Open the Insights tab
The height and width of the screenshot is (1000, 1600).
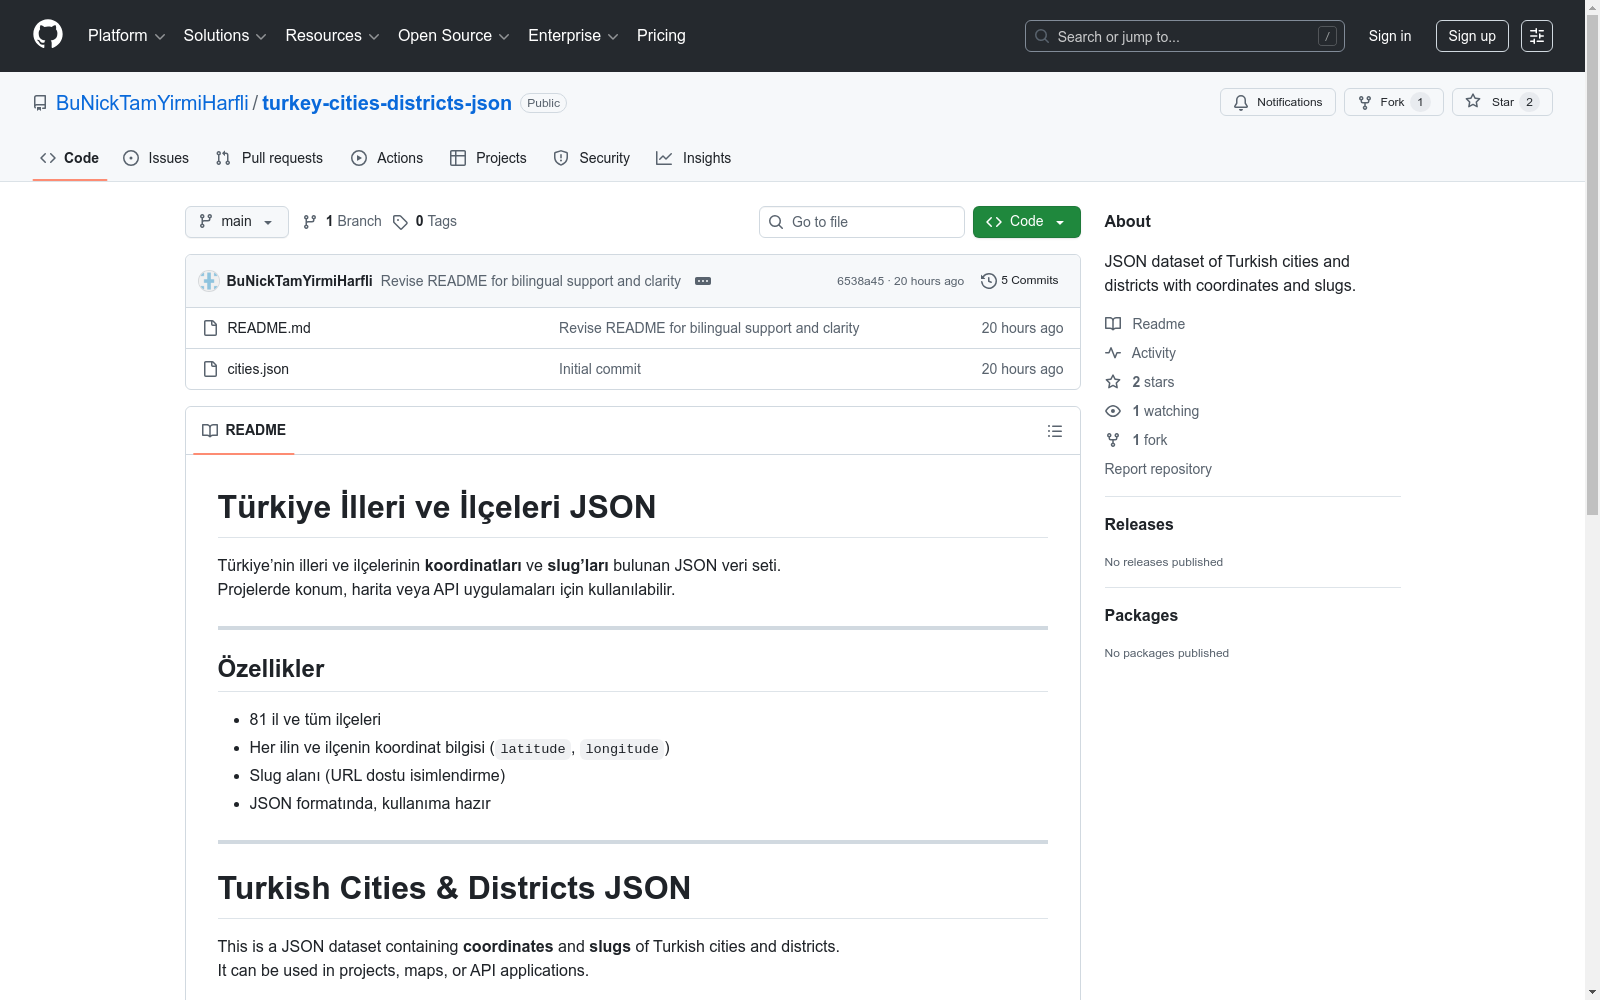coord(693,158)
